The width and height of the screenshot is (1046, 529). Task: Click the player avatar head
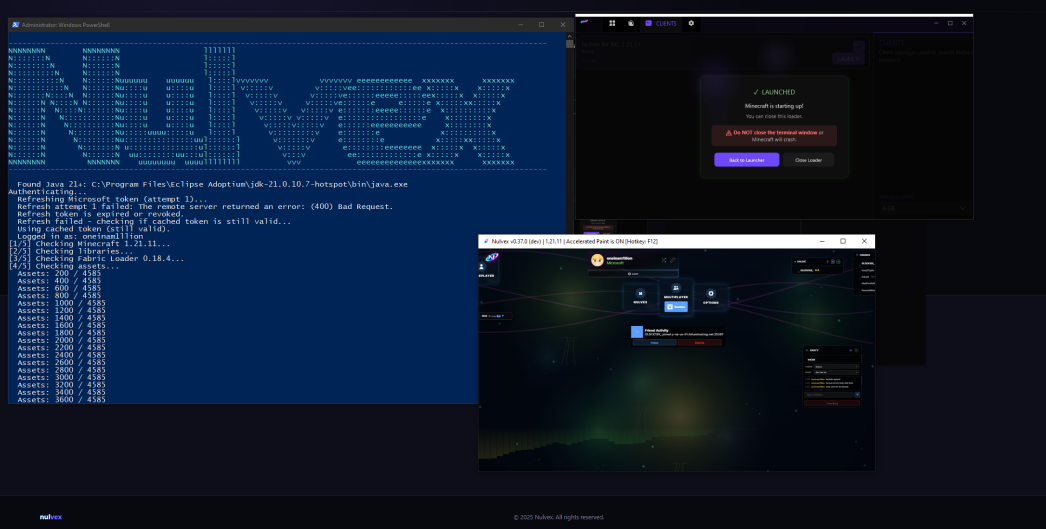tap(597, 261)
